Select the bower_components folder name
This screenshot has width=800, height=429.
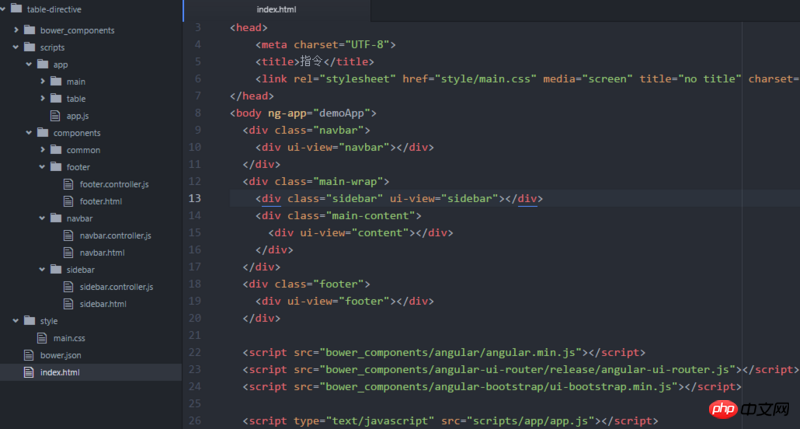(78, 31)
